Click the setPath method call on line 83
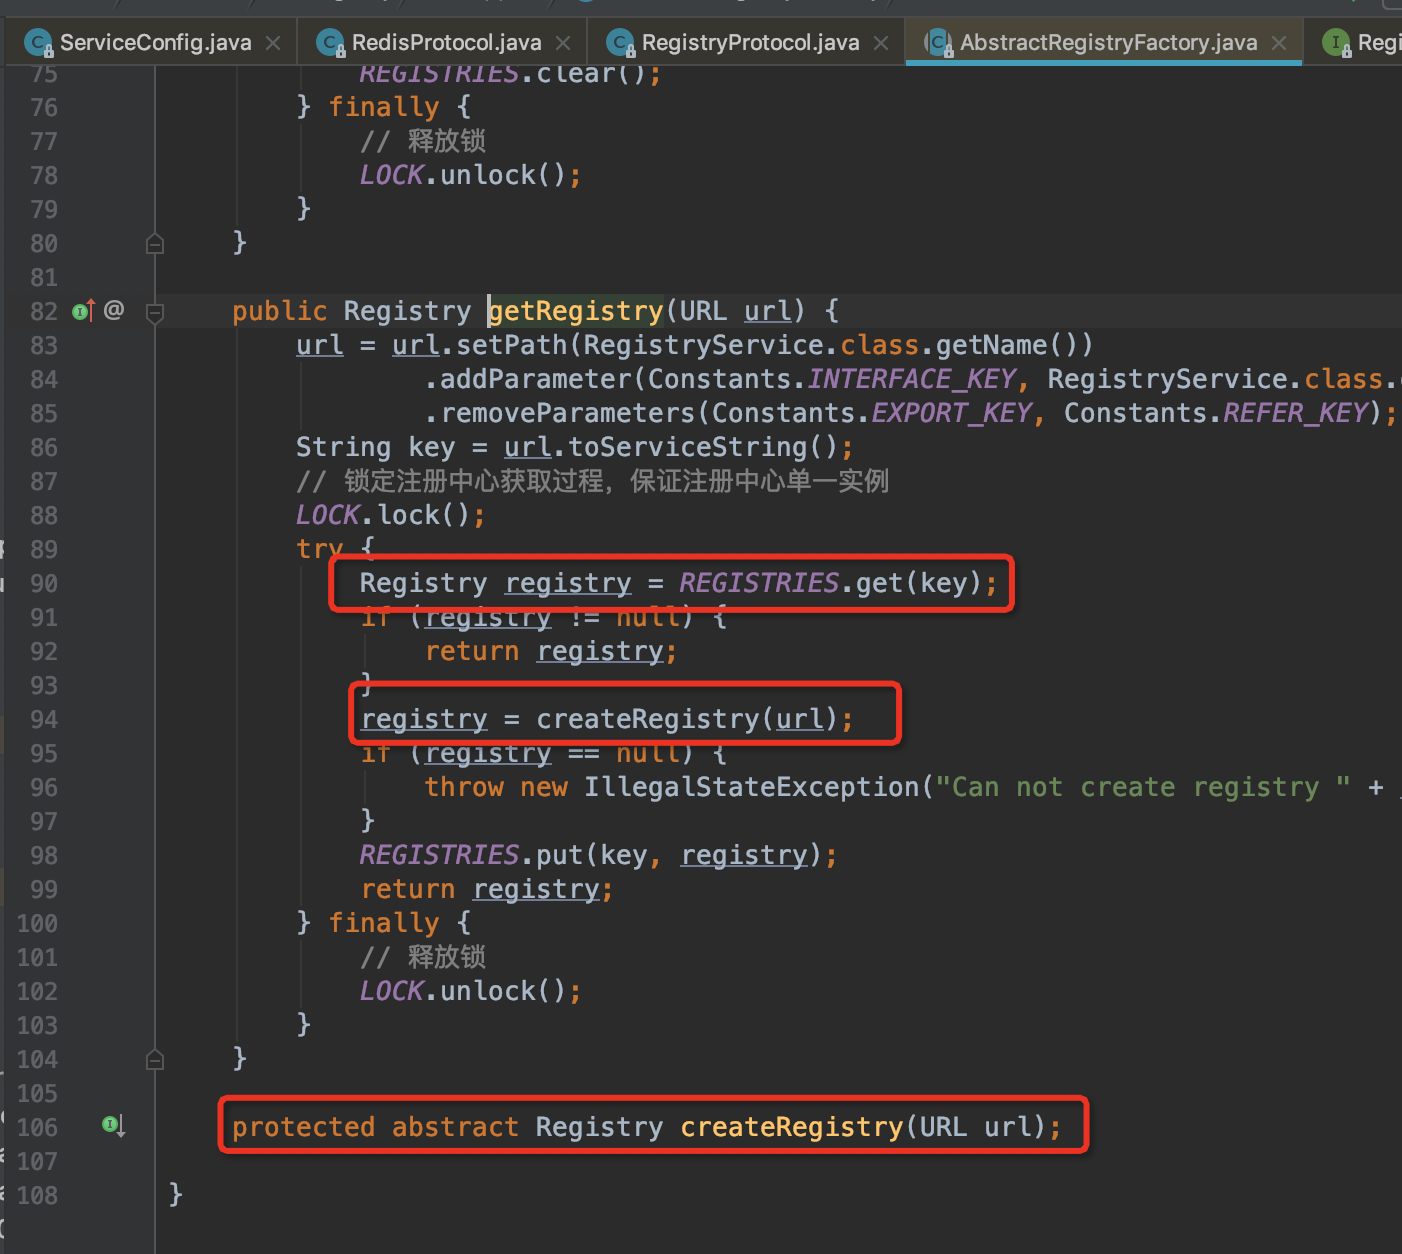1402x1254 pixels. (512, 345)
